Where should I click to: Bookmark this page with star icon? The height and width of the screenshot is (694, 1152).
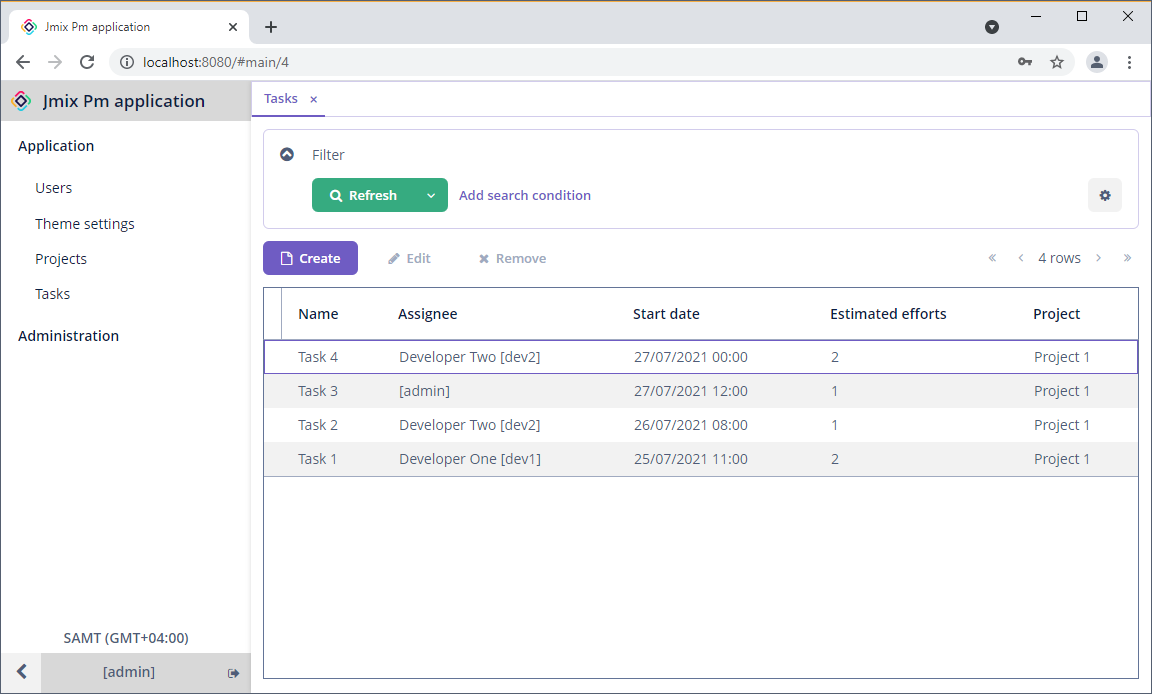[1056, 62]
